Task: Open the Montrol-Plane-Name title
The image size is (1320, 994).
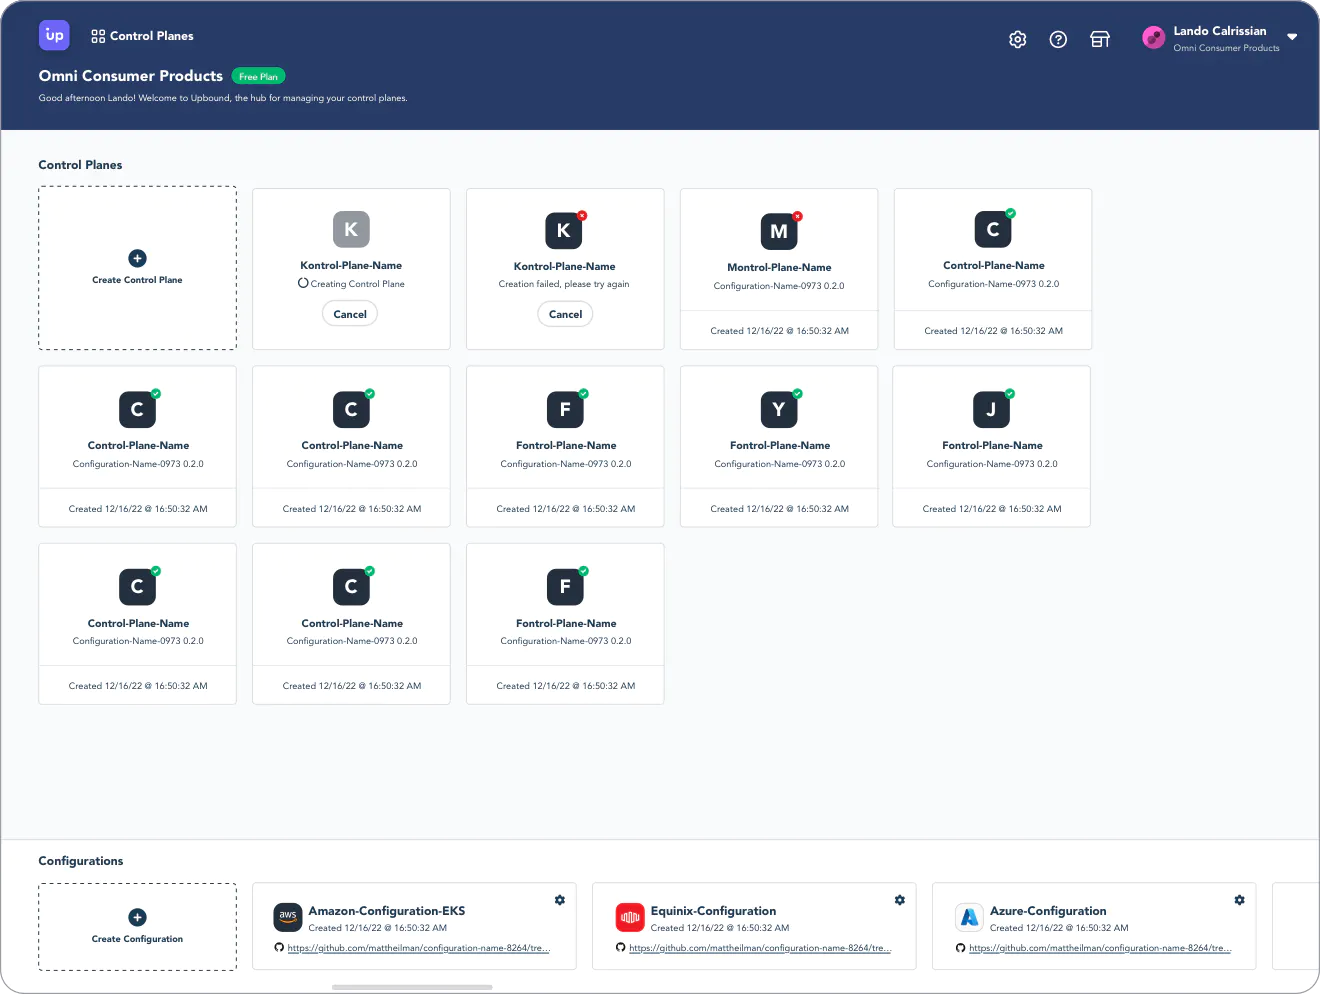Action: coord(779,267)
